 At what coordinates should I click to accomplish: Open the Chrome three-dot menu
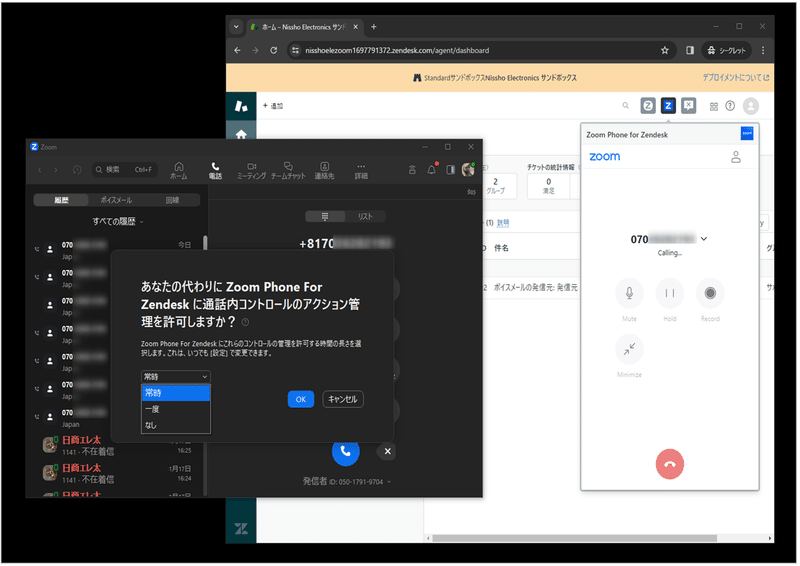point(765,51)
